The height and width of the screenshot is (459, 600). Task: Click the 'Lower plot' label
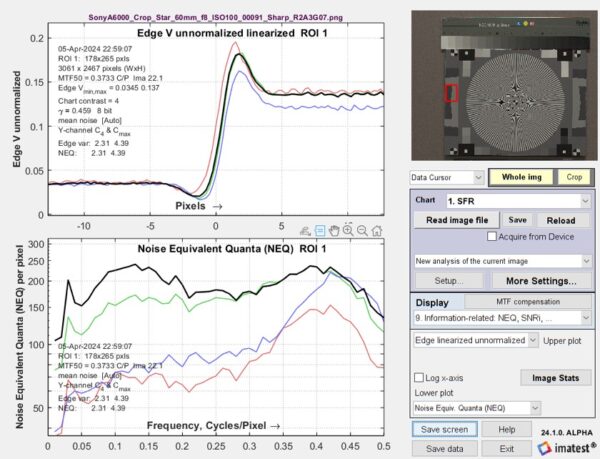[x=434, y=393]
